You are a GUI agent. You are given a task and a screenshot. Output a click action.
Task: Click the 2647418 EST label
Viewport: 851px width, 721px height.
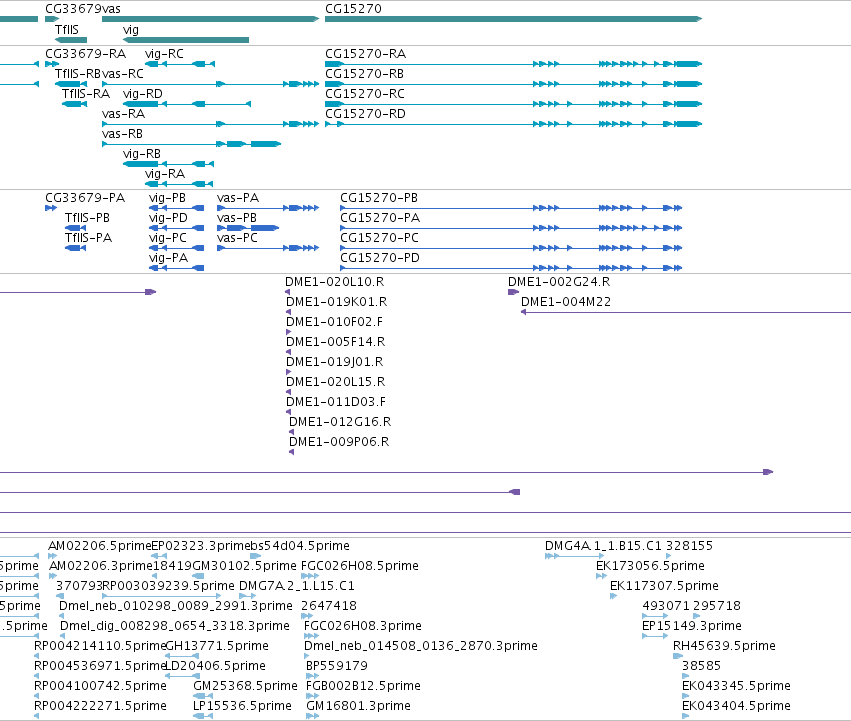point(329,606)
